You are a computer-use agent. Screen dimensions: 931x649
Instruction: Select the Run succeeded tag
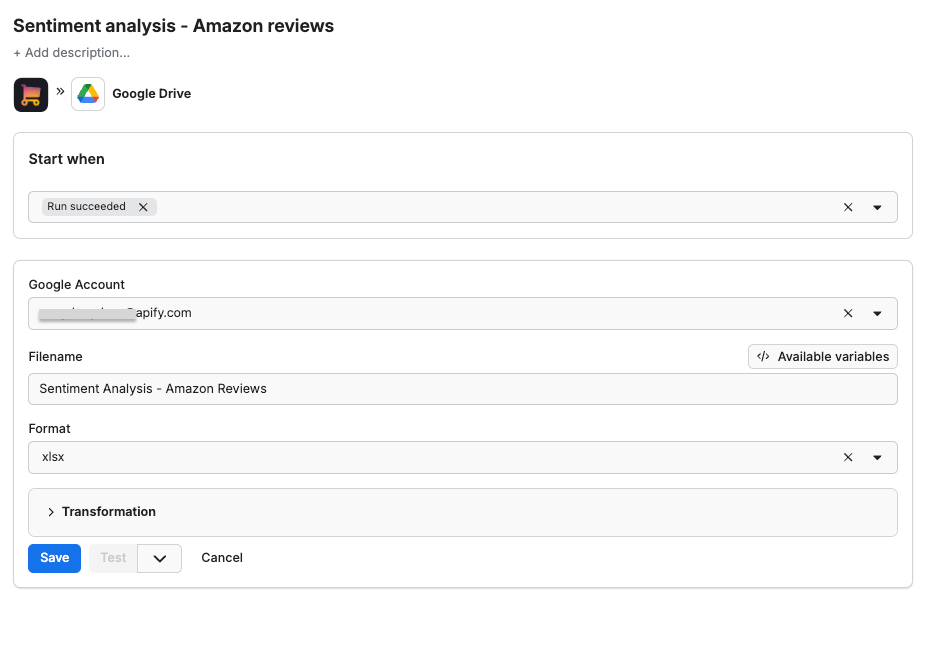pyautogui.click(x=85, y=206)
